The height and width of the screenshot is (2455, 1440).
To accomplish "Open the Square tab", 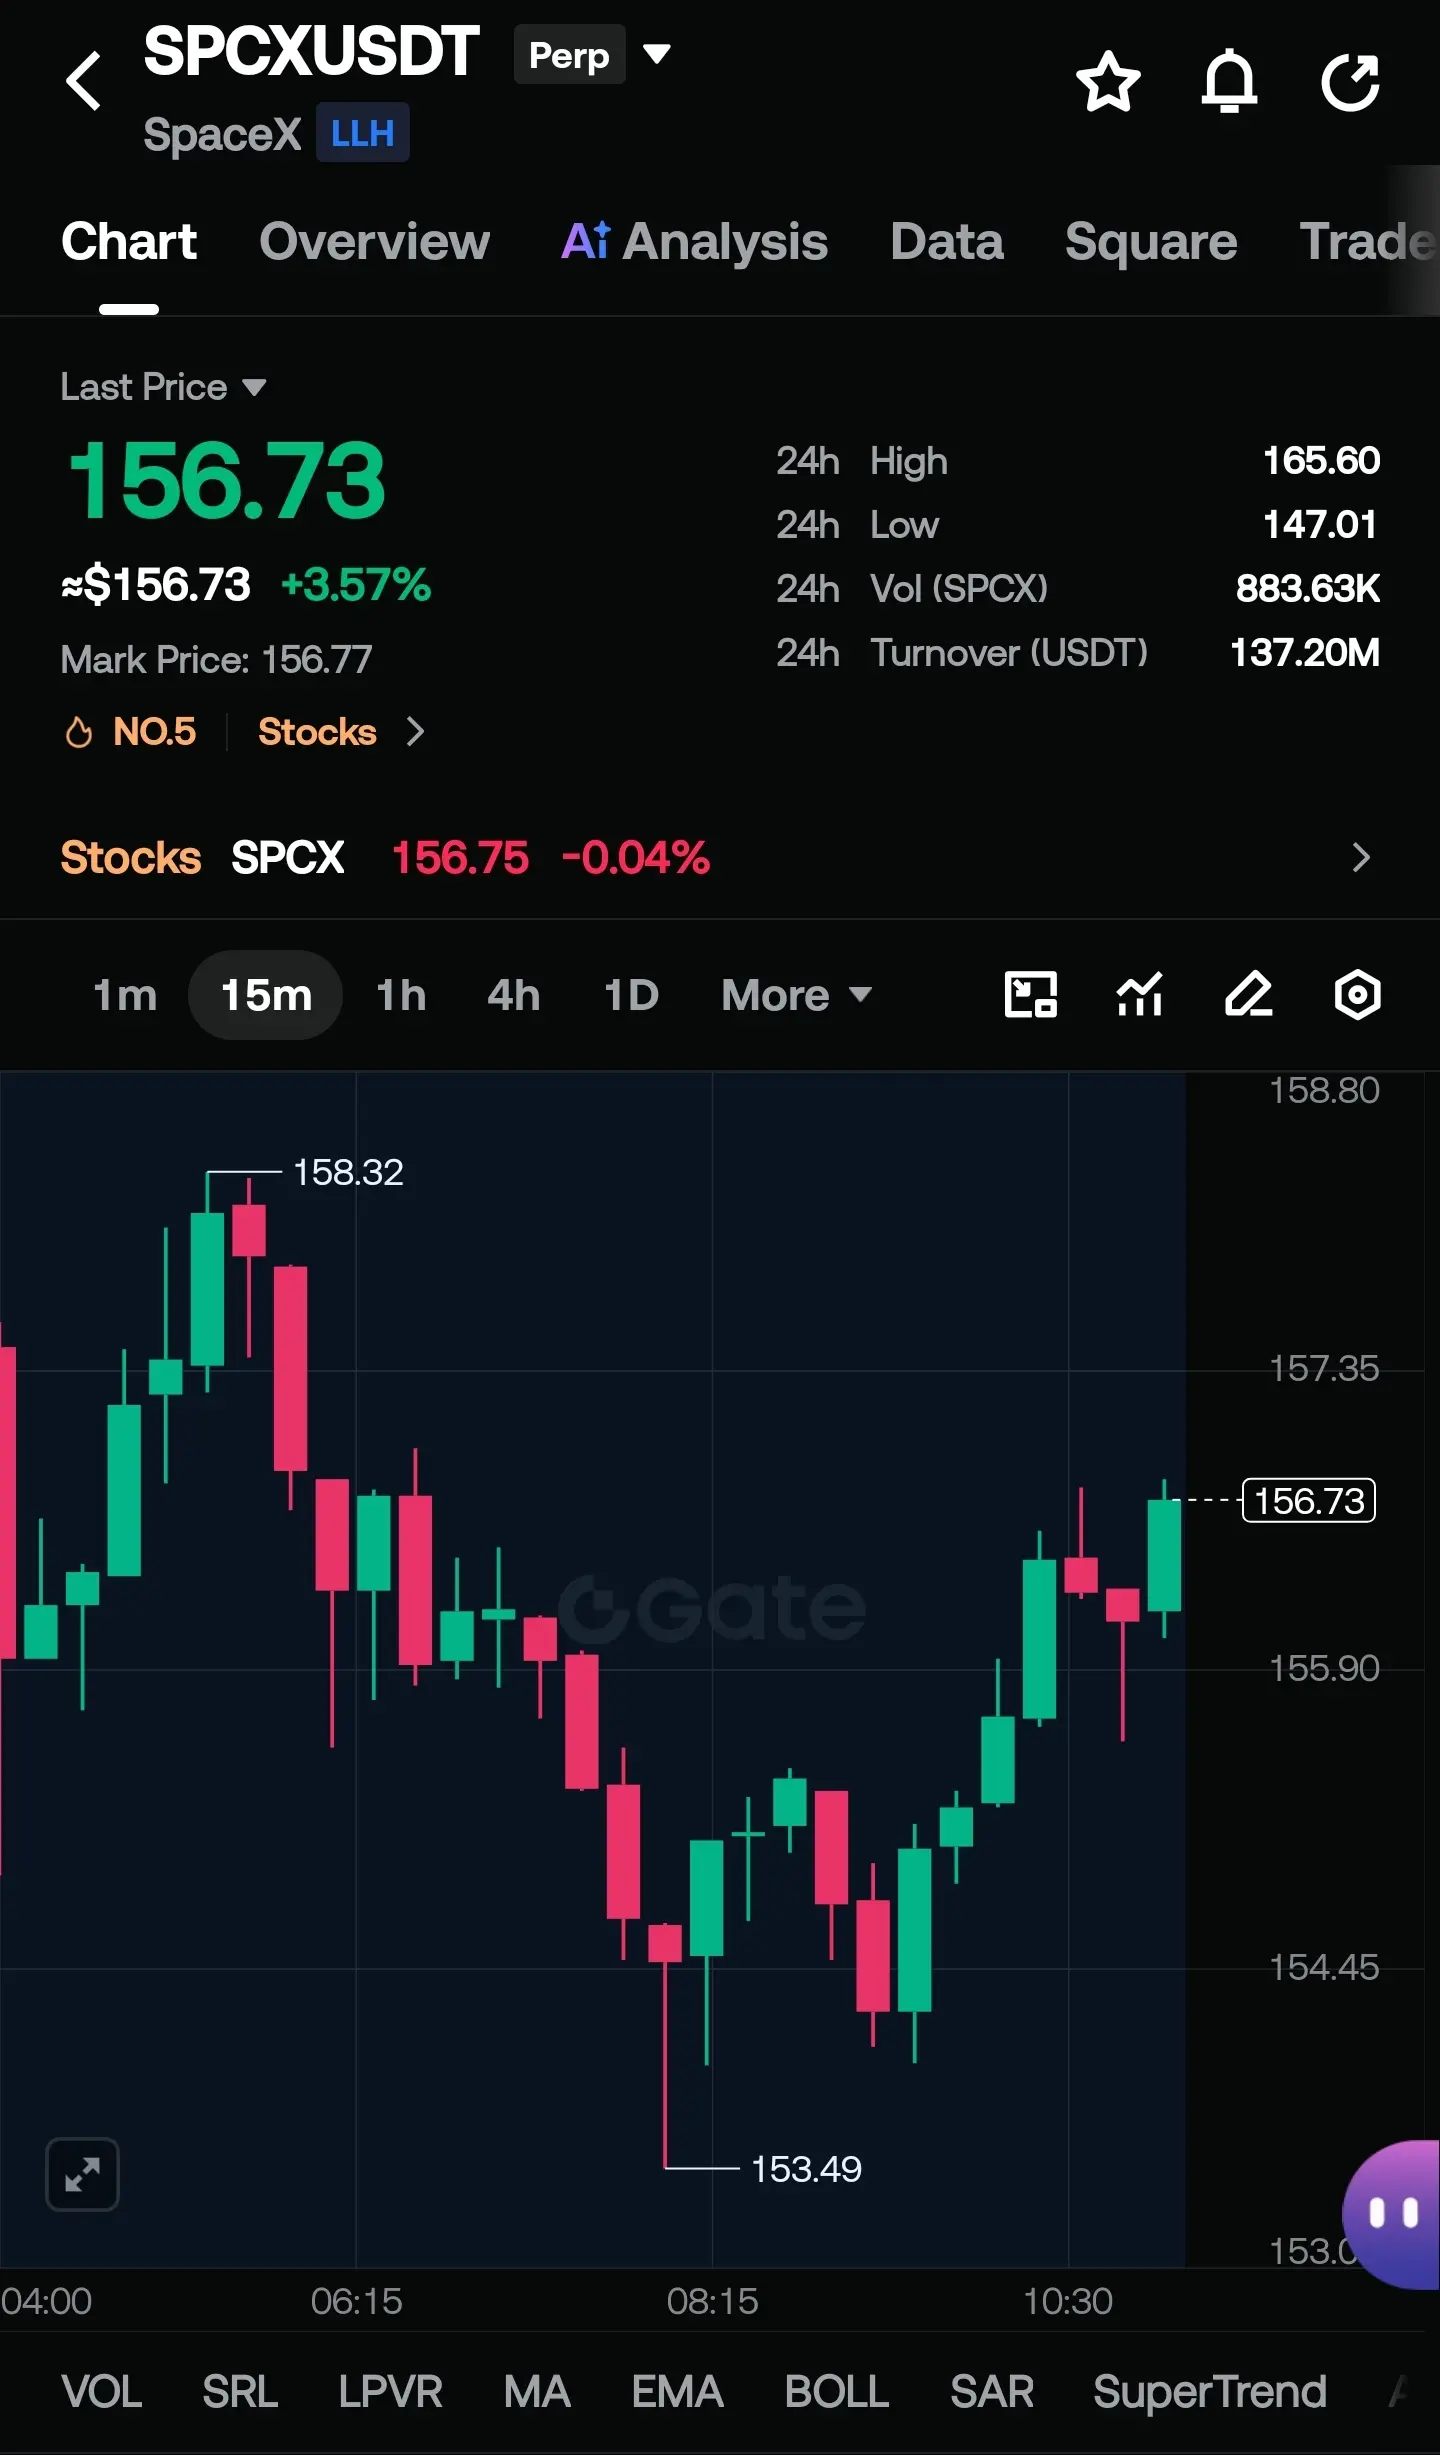I will [1151, 242].
